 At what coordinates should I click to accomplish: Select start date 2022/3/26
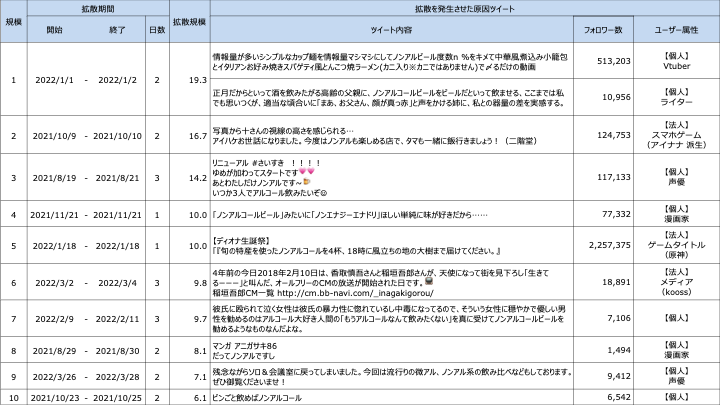pyautogui.click(x=54, y=377)
